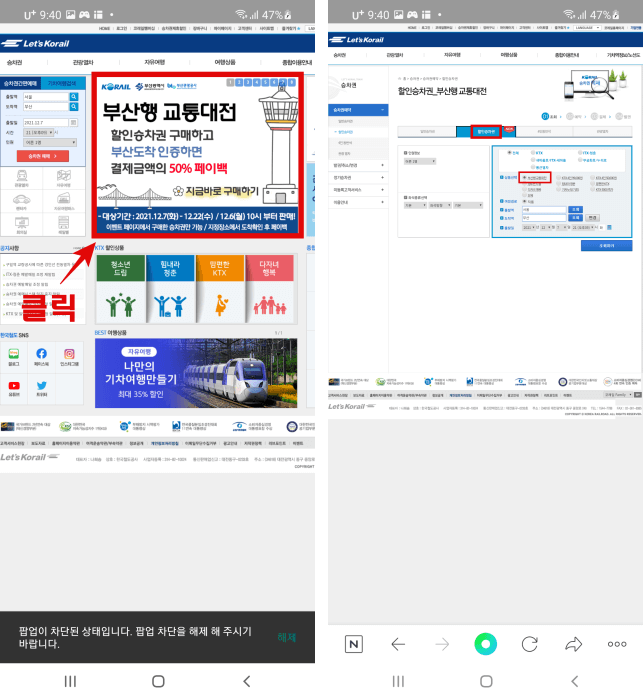Open the 맘편한 KTX discount card
Image resolution: width=643 pixels, height=700 pixels.
click(220, 288)
